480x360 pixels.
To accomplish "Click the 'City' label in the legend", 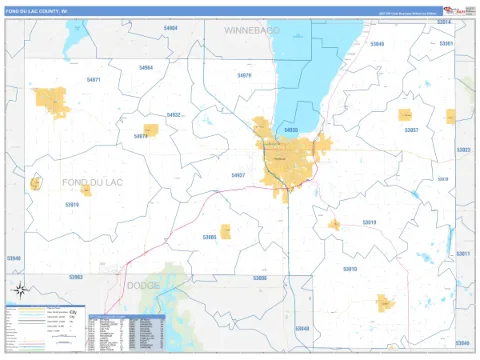I will coord(74,312).
